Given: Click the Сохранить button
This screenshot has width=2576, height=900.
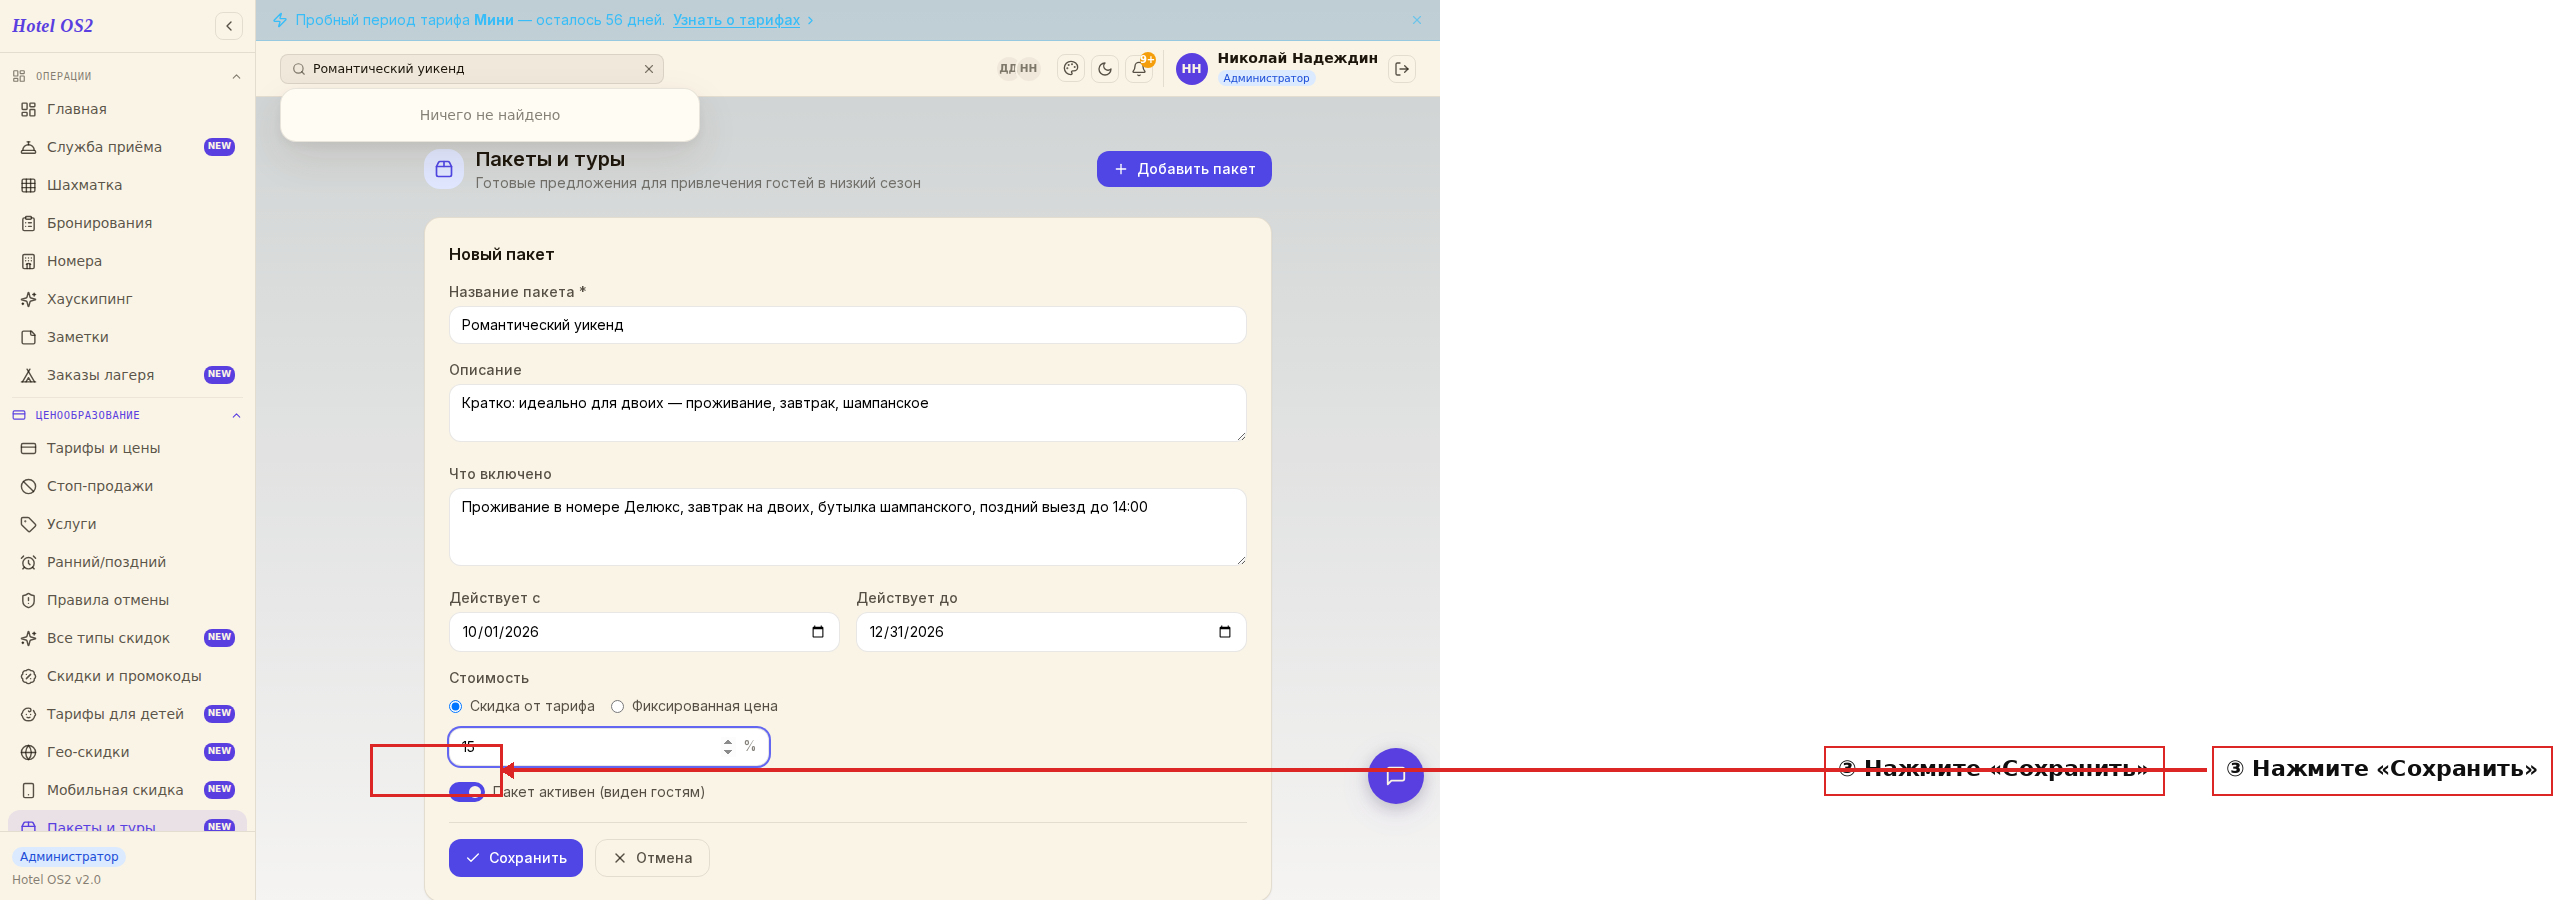Looking at the screenshot, I should coord(516,858).
